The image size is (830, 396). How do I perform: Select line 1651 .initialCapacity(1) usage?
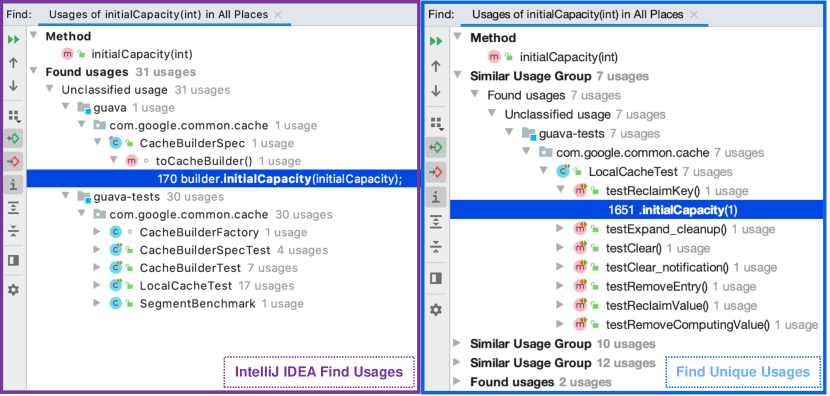(637, 210)
